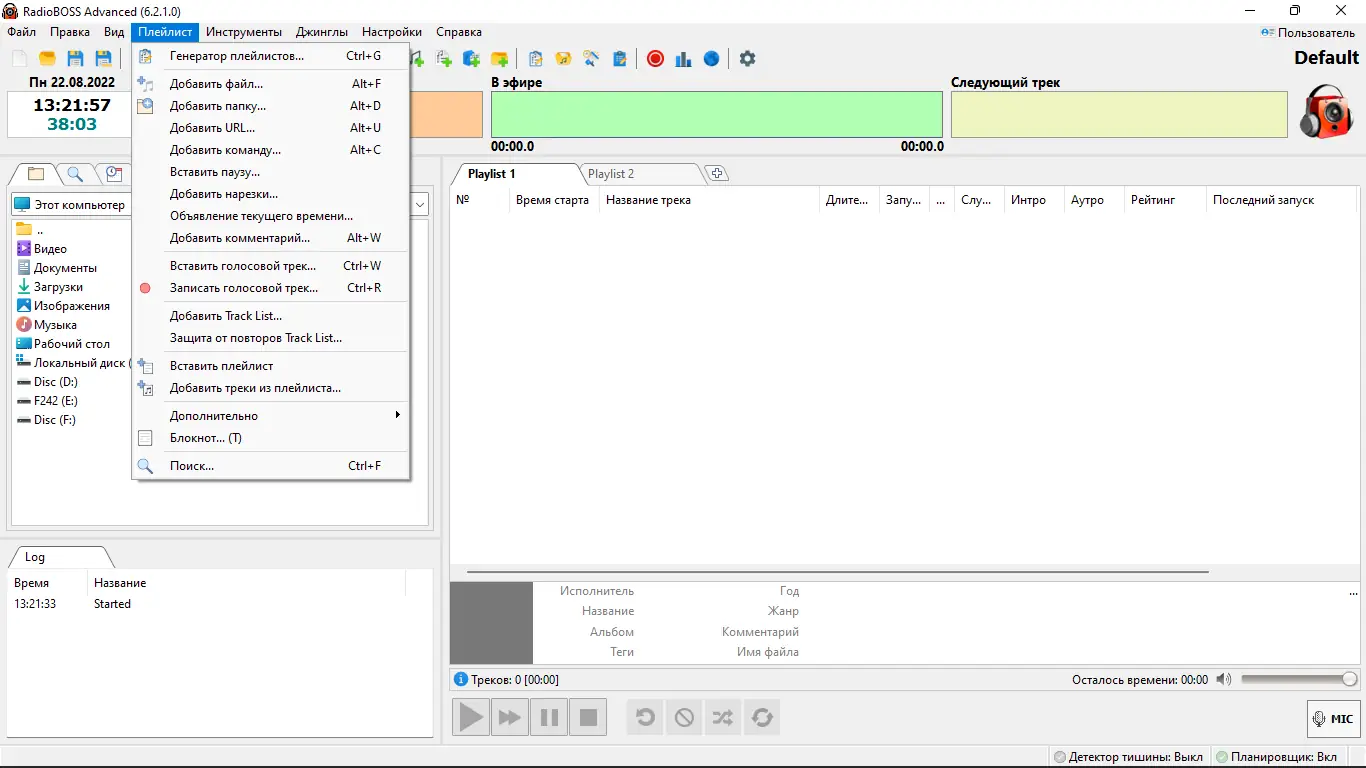Click the playlist generator clipboard toolbar icon
The image size is (1366, 768).
[536, 59]
